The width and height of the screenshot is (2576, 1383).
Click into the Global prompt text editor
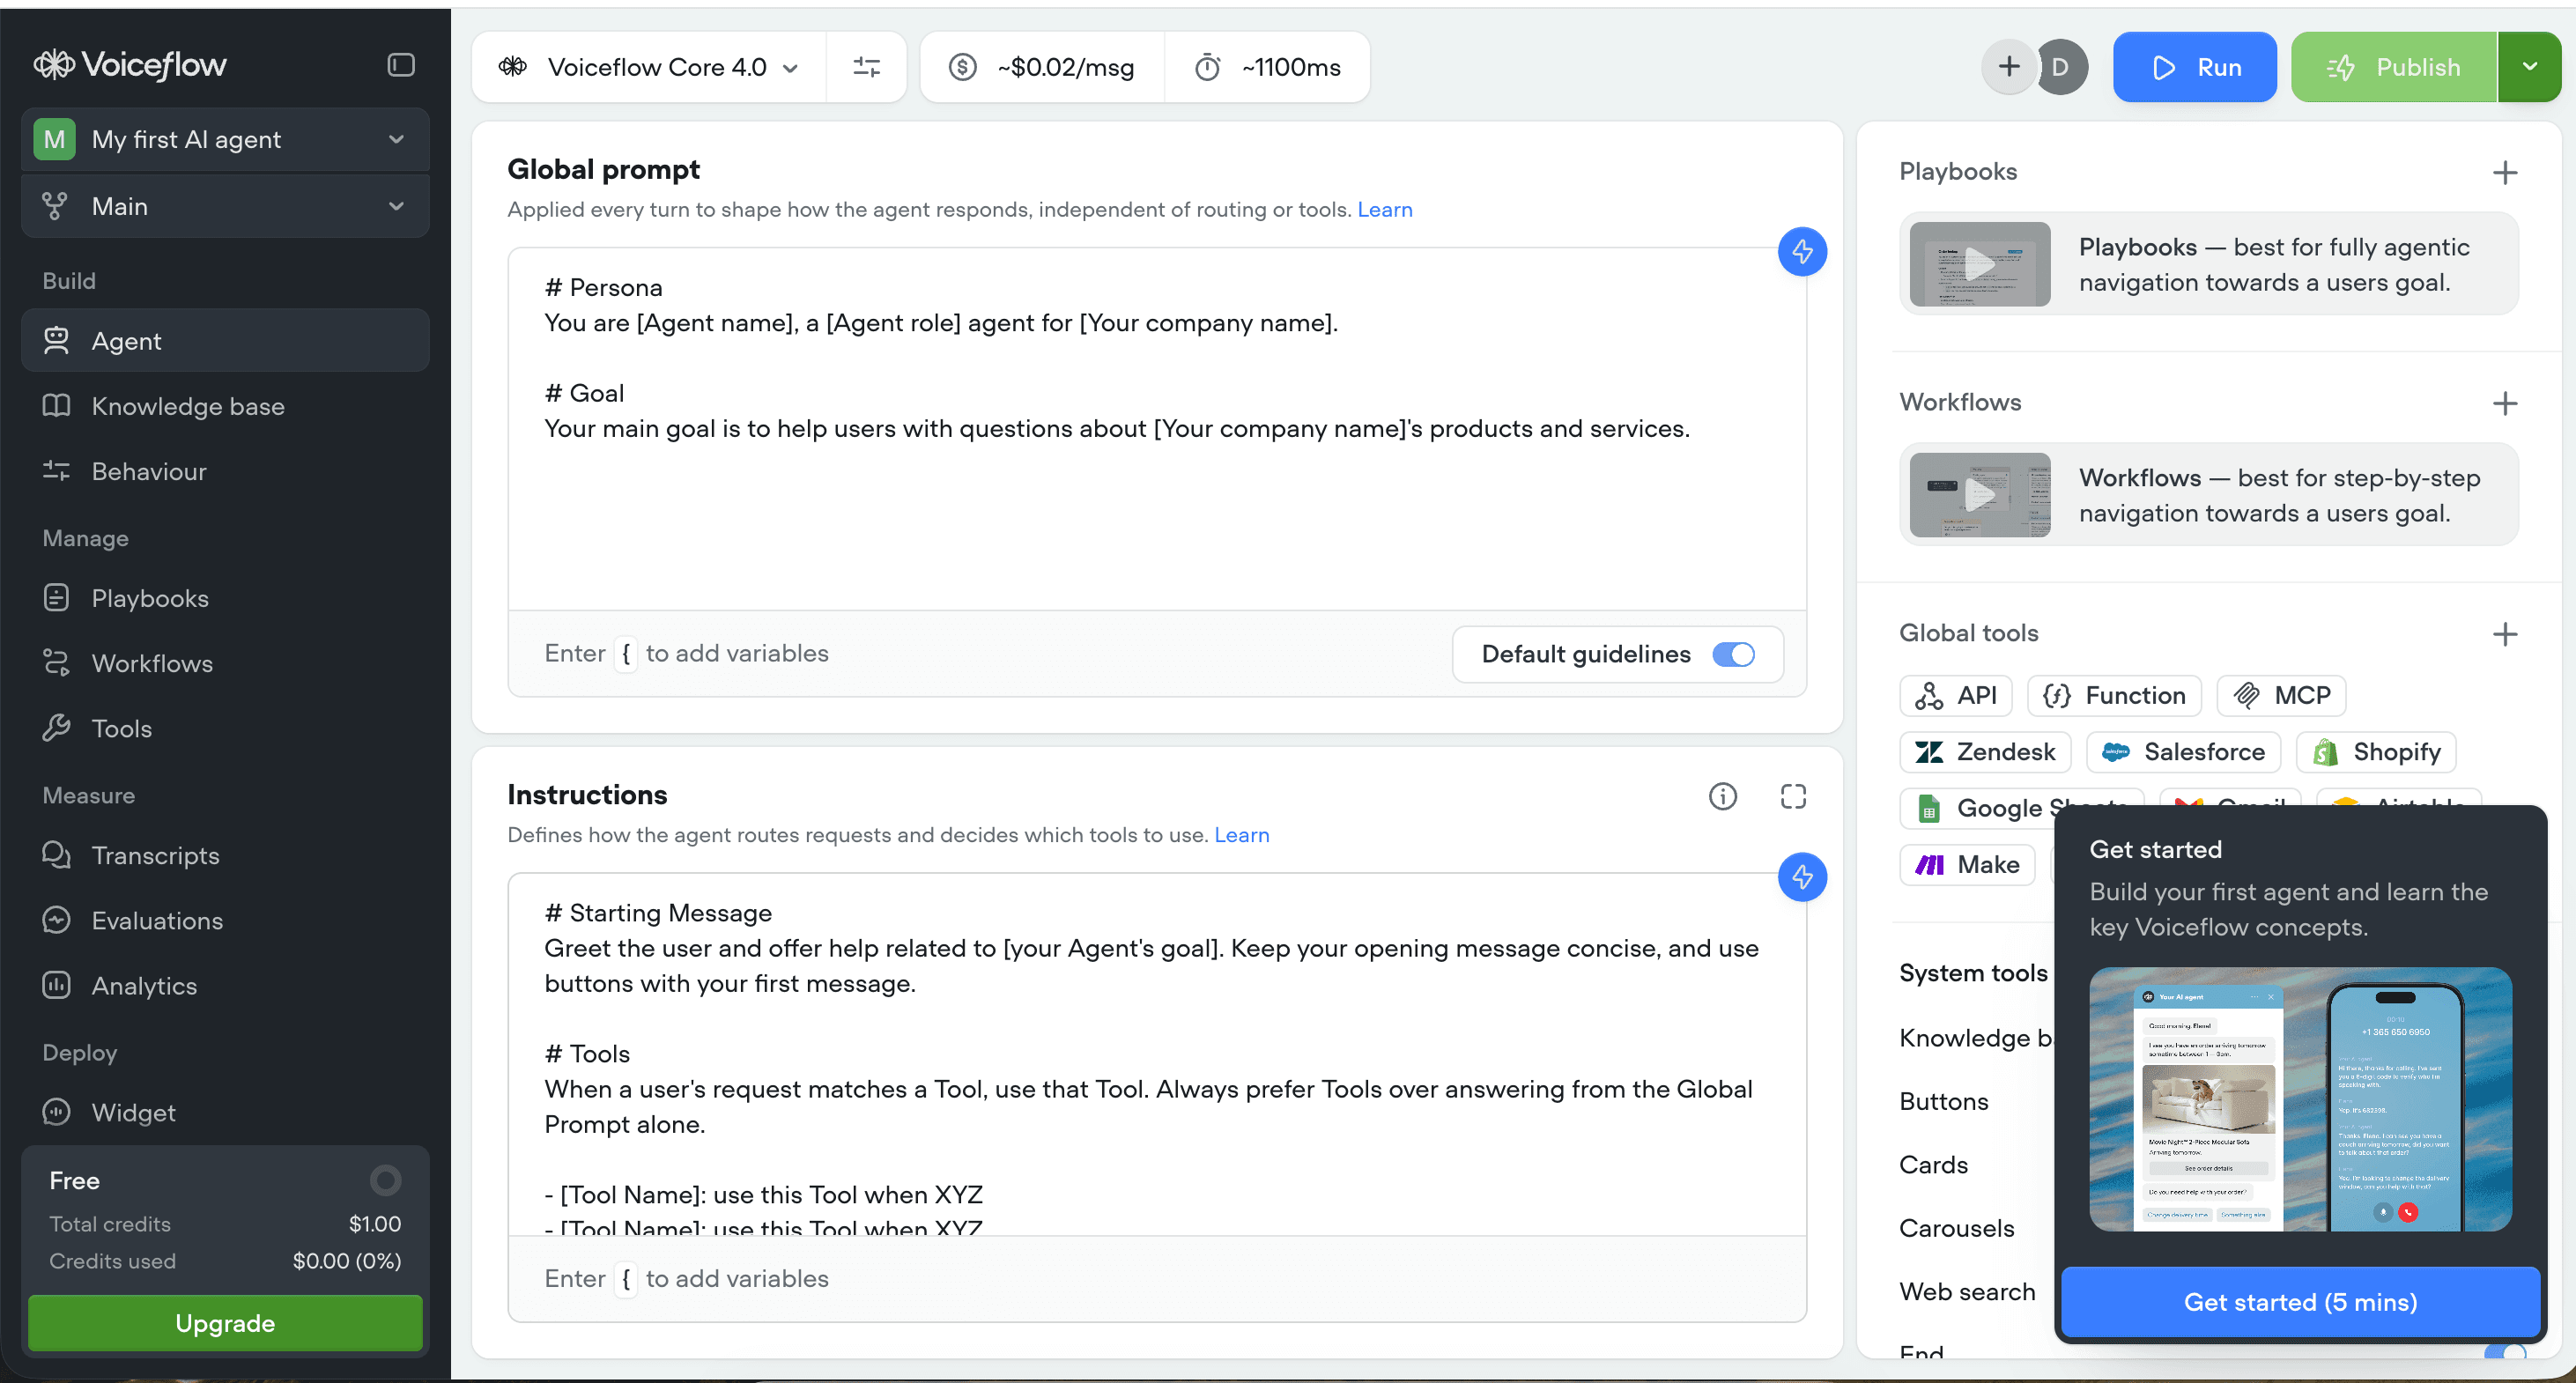(x=1157, y=430)
